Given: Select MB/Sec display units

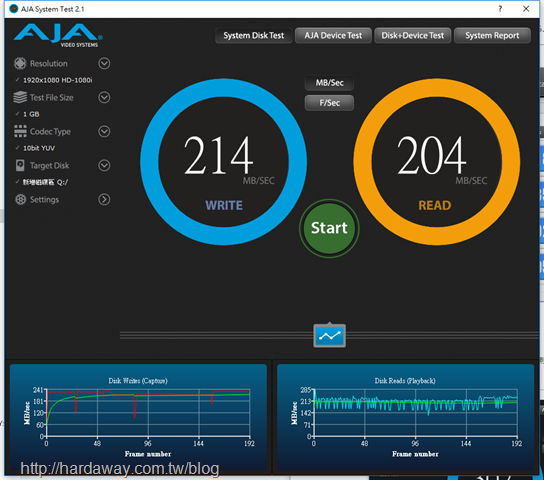Looking at the screenshot, I should pyautogui.click(x=329, y=83).
